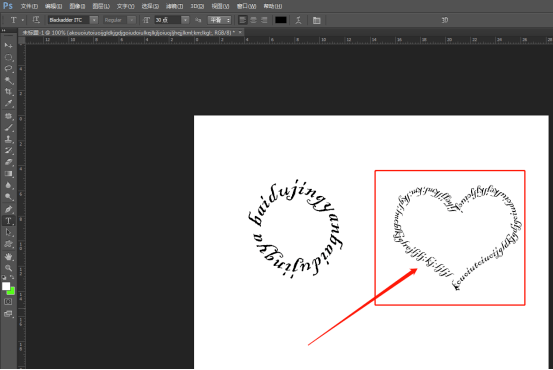Select the Move tool
This screenshot has height=370, width=553.
tap(8, 46)
